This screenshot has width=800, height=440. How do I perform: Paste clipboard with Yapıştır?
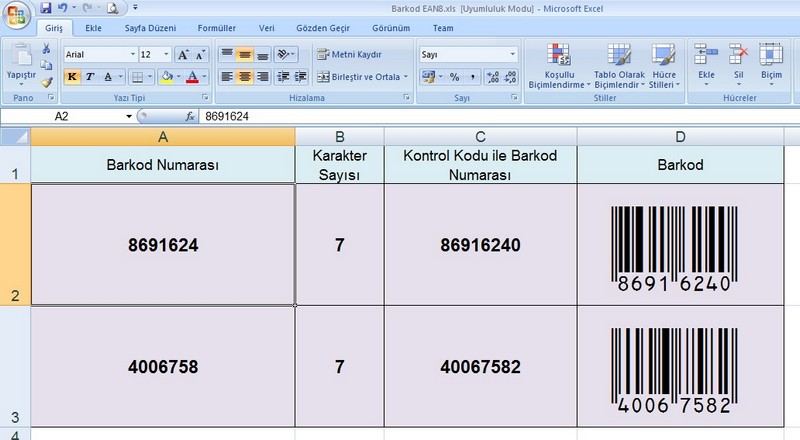click(x=21, y=62)
